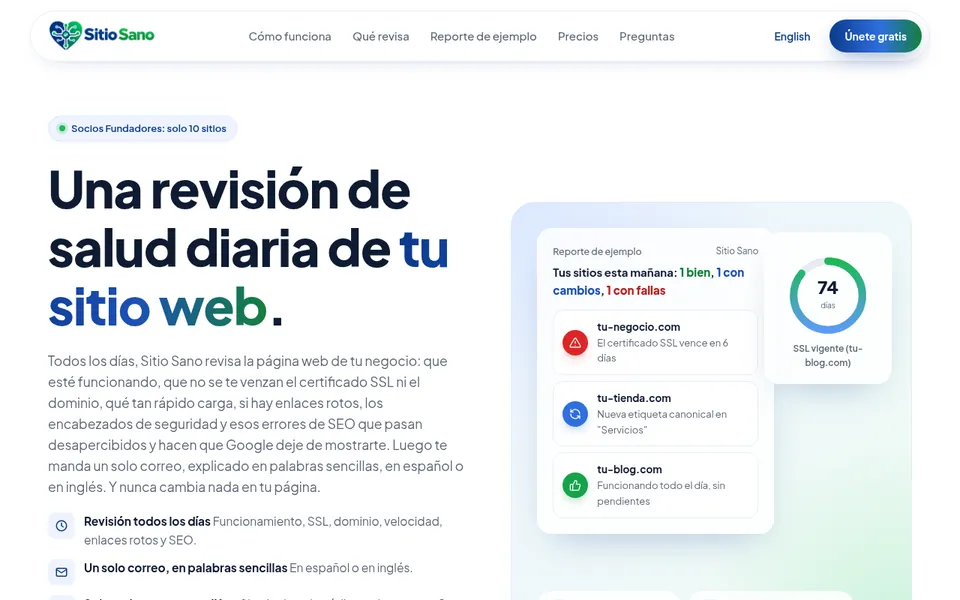Open the tu-blog.com report card
The image size is (960, 600).
[655, 485]
